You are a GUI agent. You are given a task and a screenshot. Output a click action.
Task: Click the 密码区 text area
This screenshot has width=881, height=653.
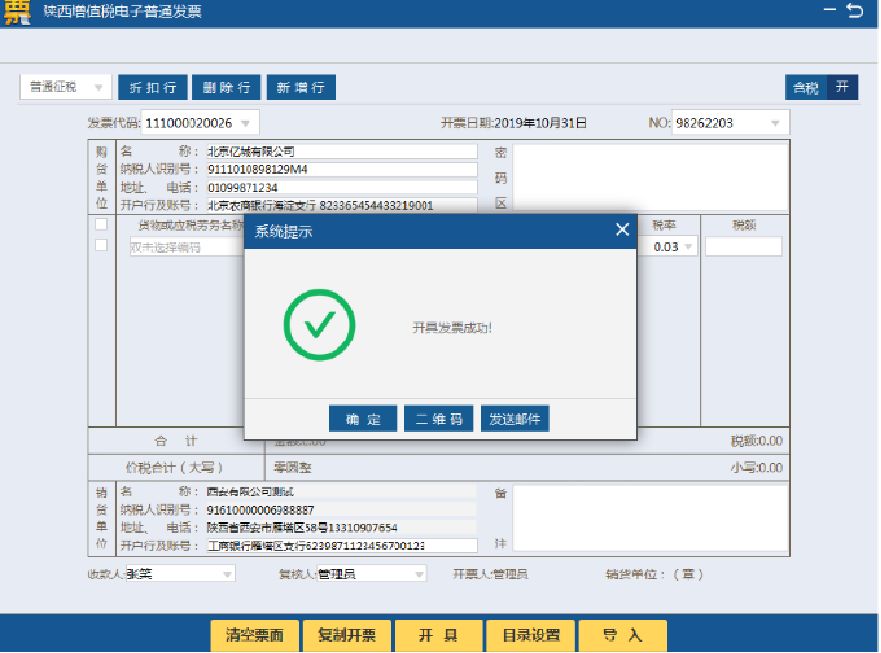(651, 177)
